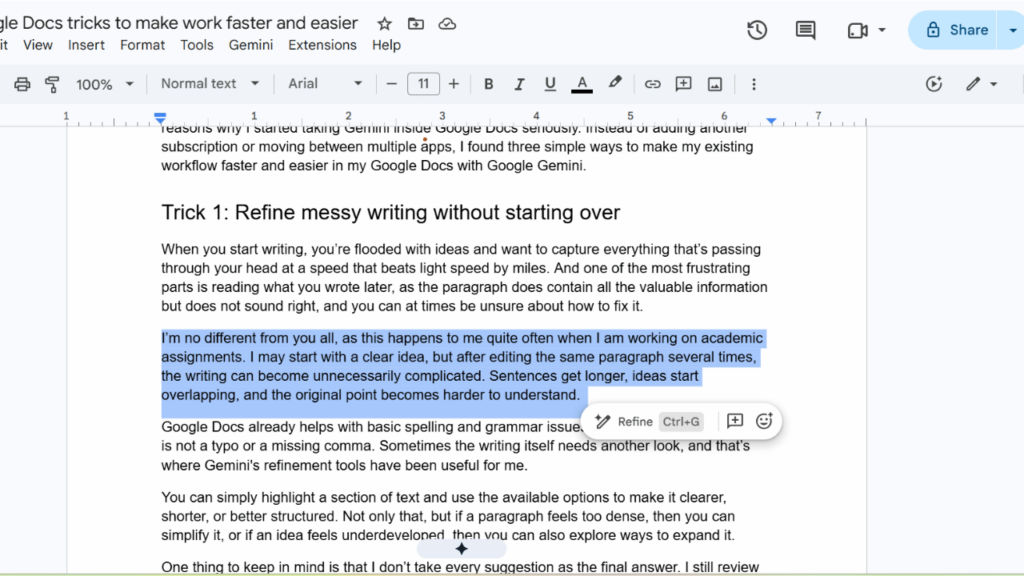Toggle italic formatting
Screen dimensions: 1024x576
coord(519,84)
